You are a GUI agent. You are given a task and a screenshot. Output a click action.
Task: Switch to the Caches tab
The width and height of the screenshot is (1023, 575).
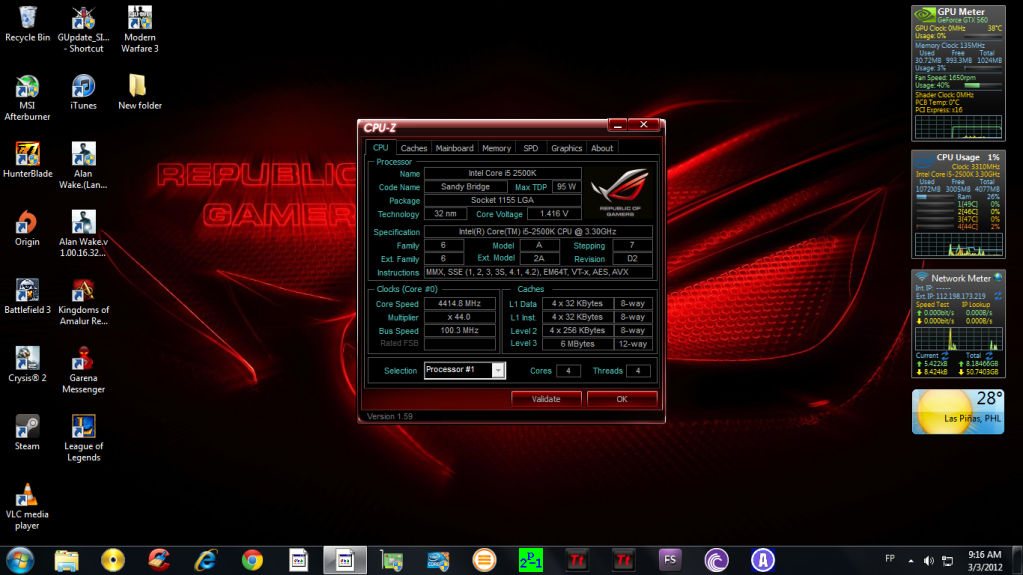(414, 148)
